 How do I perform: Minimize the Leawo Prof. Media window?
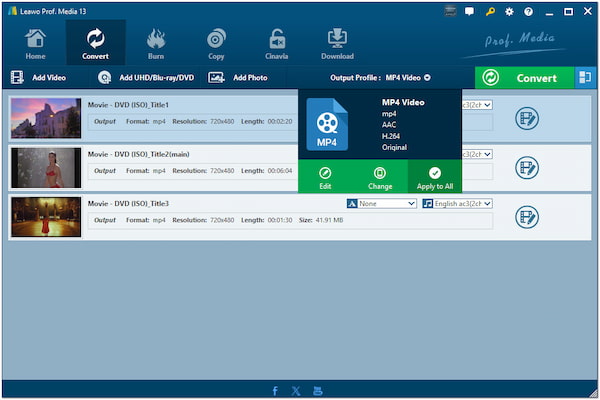[x=549, y=12]
